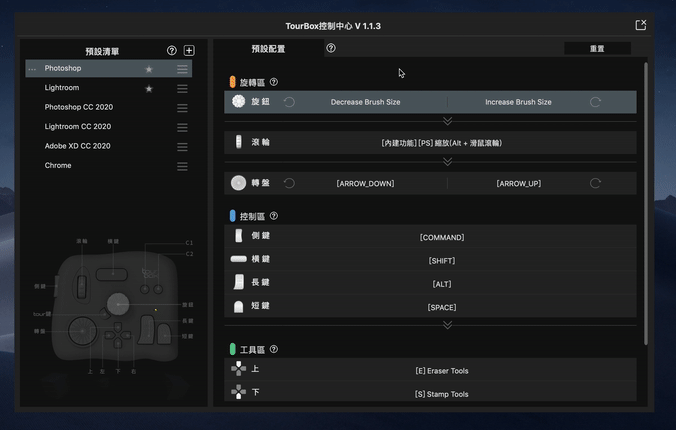The image size is (676, 430).
Task: Edit the [SPACE] assignment
Action: pyautogui.click(x=442, y=307)
